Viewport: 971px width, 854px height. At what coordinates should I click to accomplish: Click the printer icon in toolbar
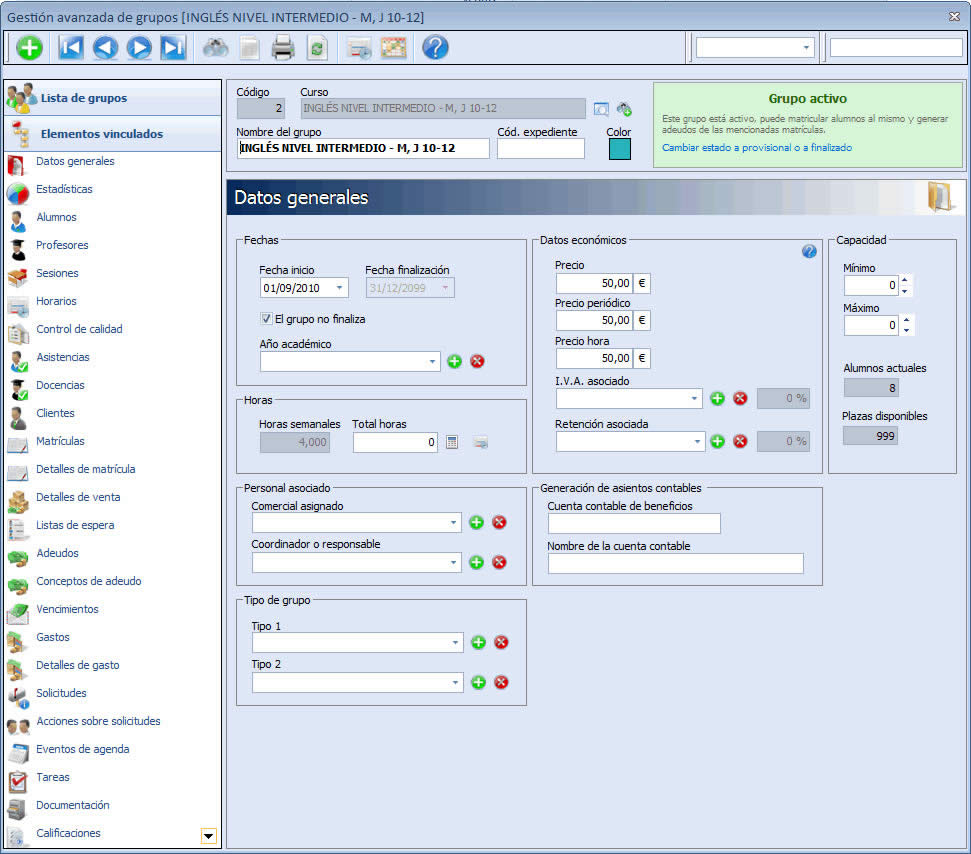[283, 48]
